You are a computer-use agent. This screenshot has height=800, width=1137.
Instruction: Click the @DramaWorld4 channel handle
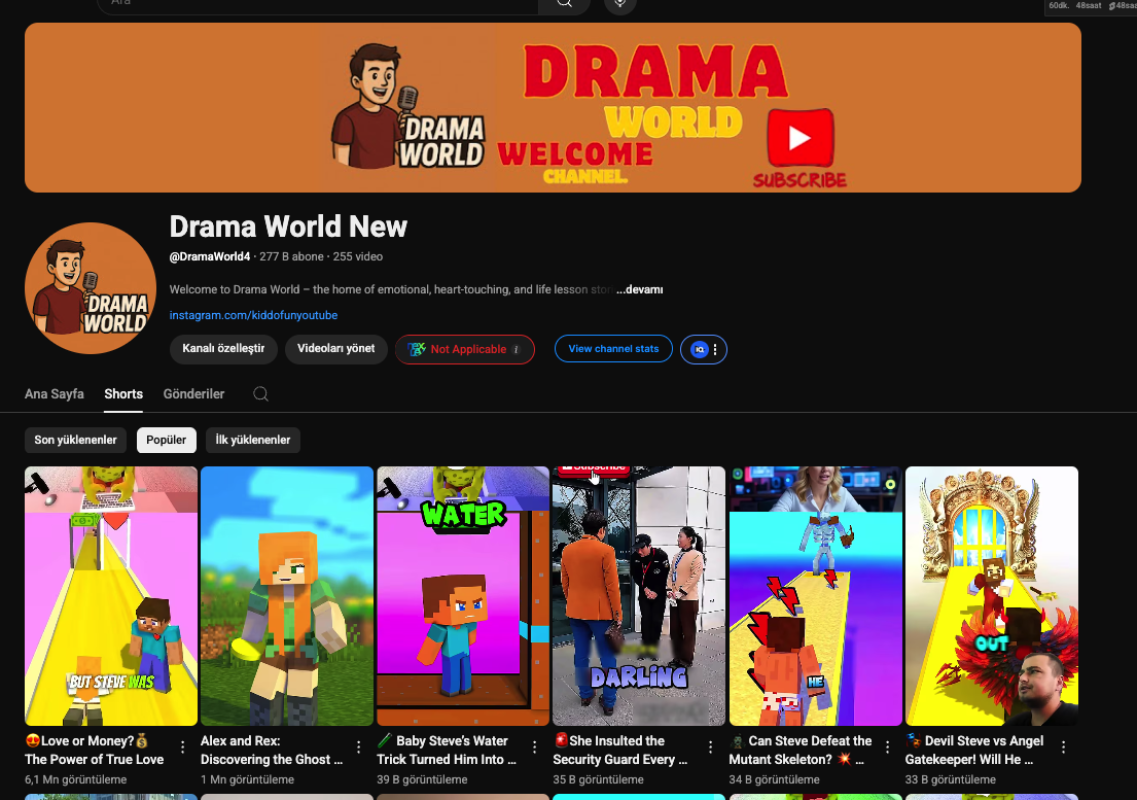[210, 257]
